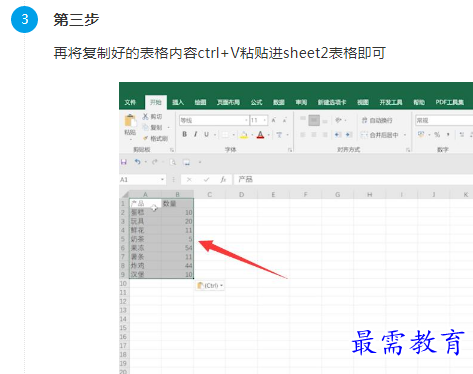Click the accounting number format icon
473x374 pixels.
click(x=421, y=134)
